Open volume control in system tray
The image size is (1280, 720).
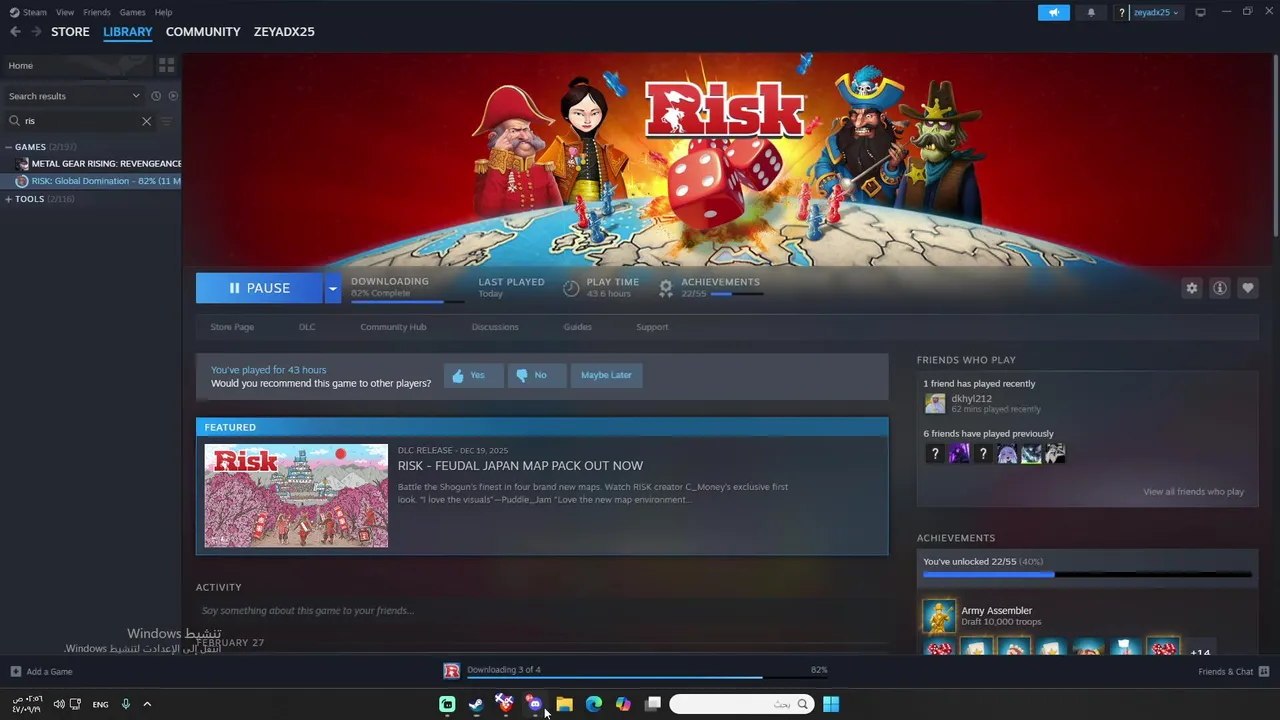[x=59, y=704]
